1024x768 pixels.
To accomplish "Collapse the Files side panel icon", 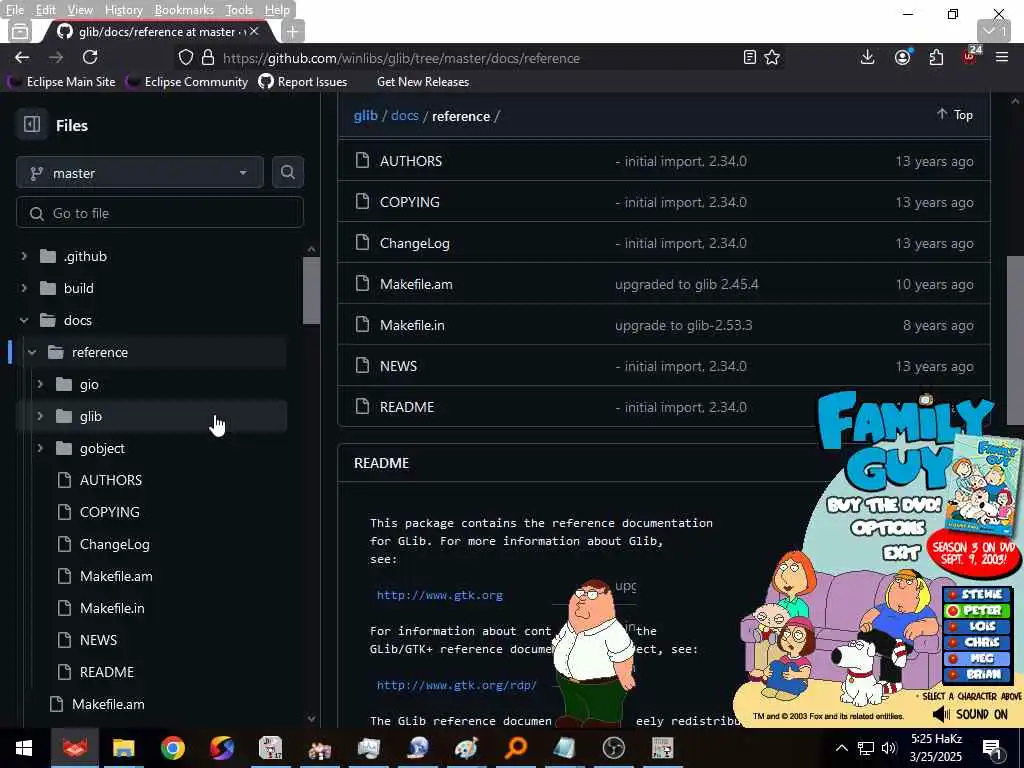I will 32,124.
